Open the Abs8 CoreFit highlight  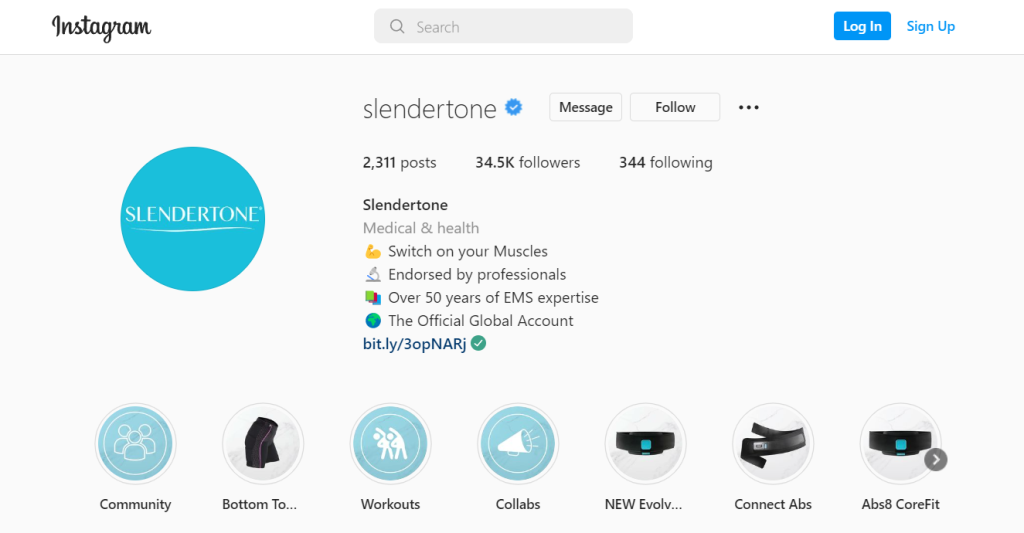[x=900, y=444]
